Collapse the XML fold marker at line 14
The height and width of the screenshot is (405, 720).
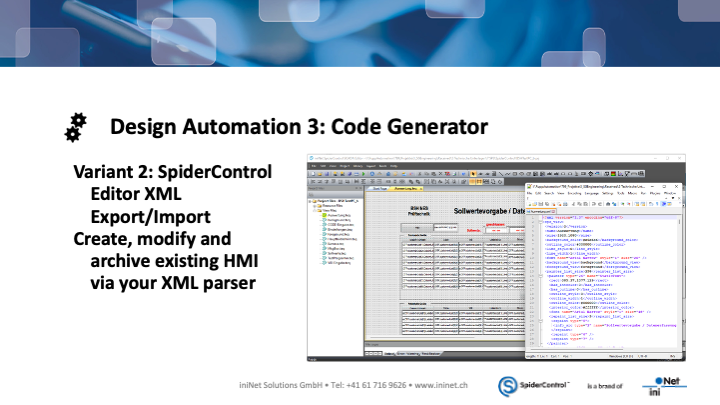[x=540, y=276]
